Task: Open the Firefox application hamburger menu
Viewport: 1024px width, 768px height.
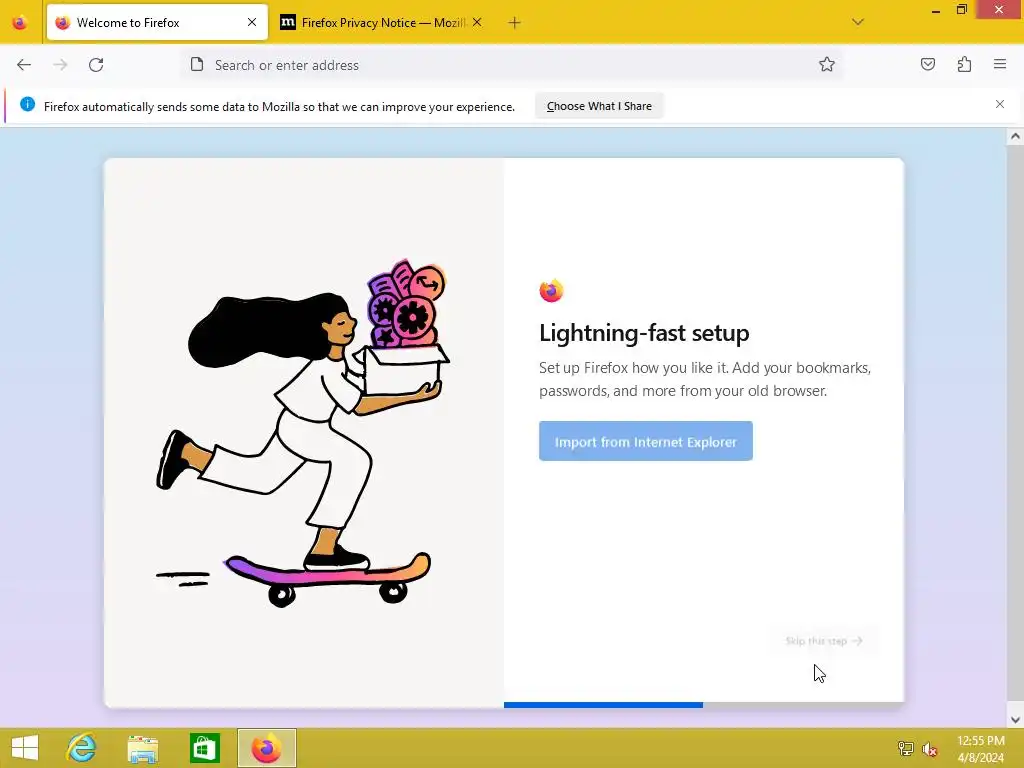Action: (x=1000, y=64)
